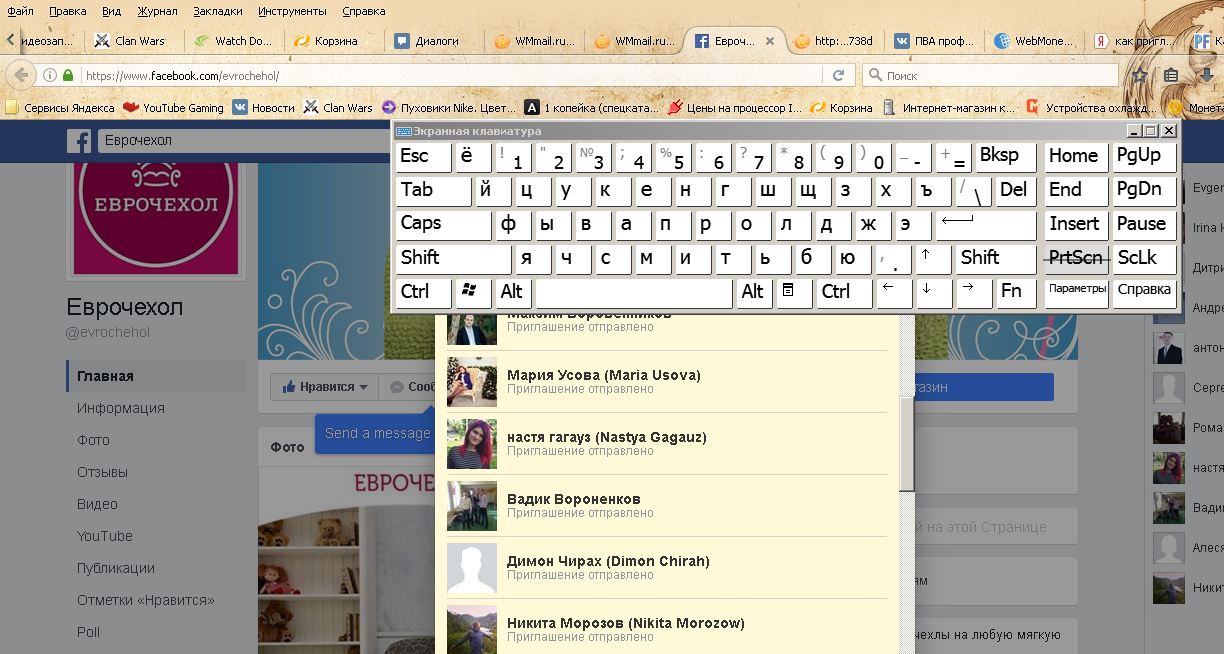Toggle the left Shift key on keyboard
Viewport: 1224px width, 654px height.
point(454,258)
